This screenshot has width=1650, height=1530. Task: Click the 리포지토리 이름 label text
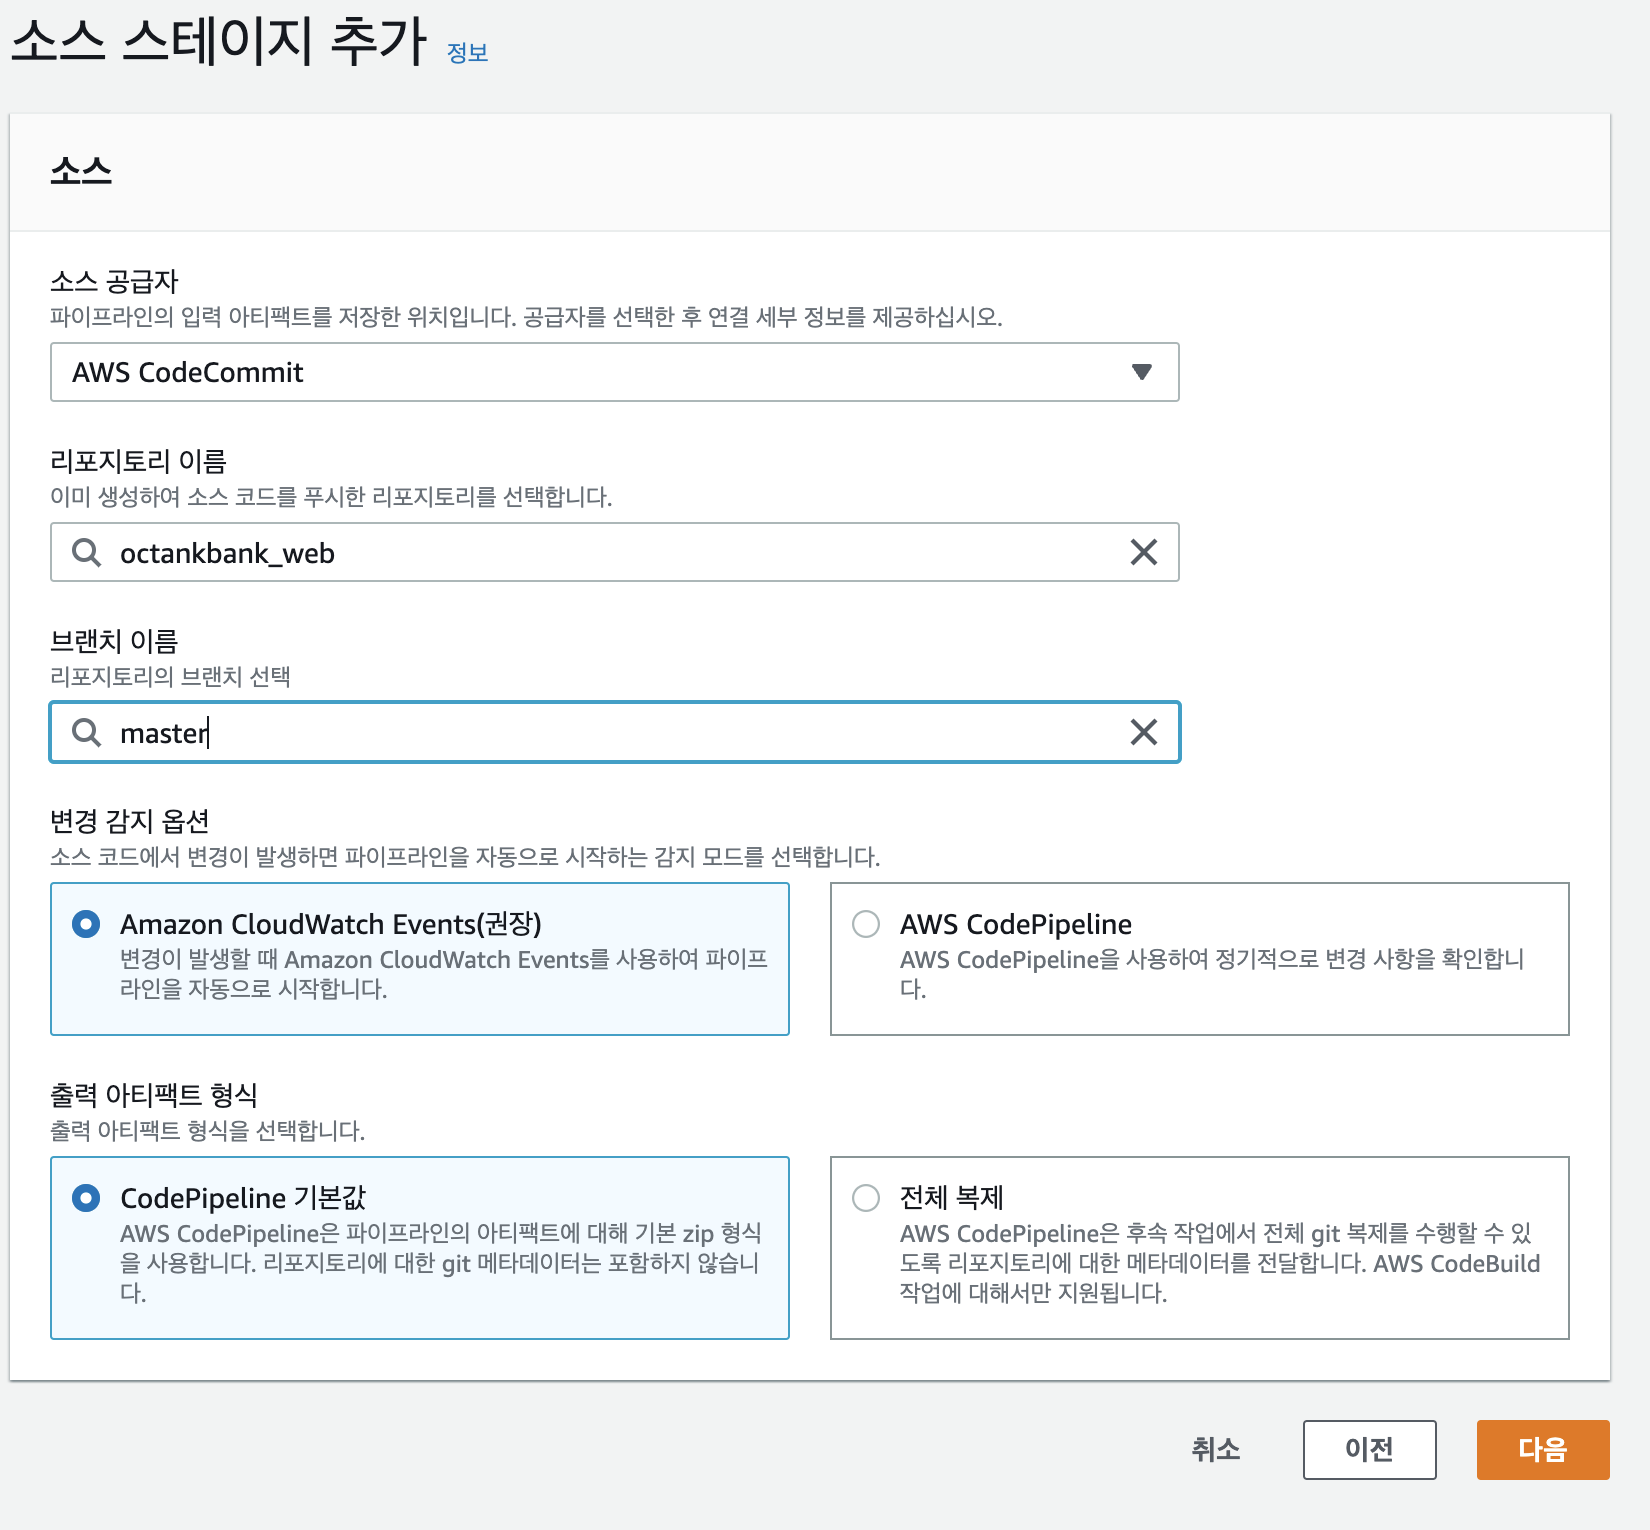(138, 461)
